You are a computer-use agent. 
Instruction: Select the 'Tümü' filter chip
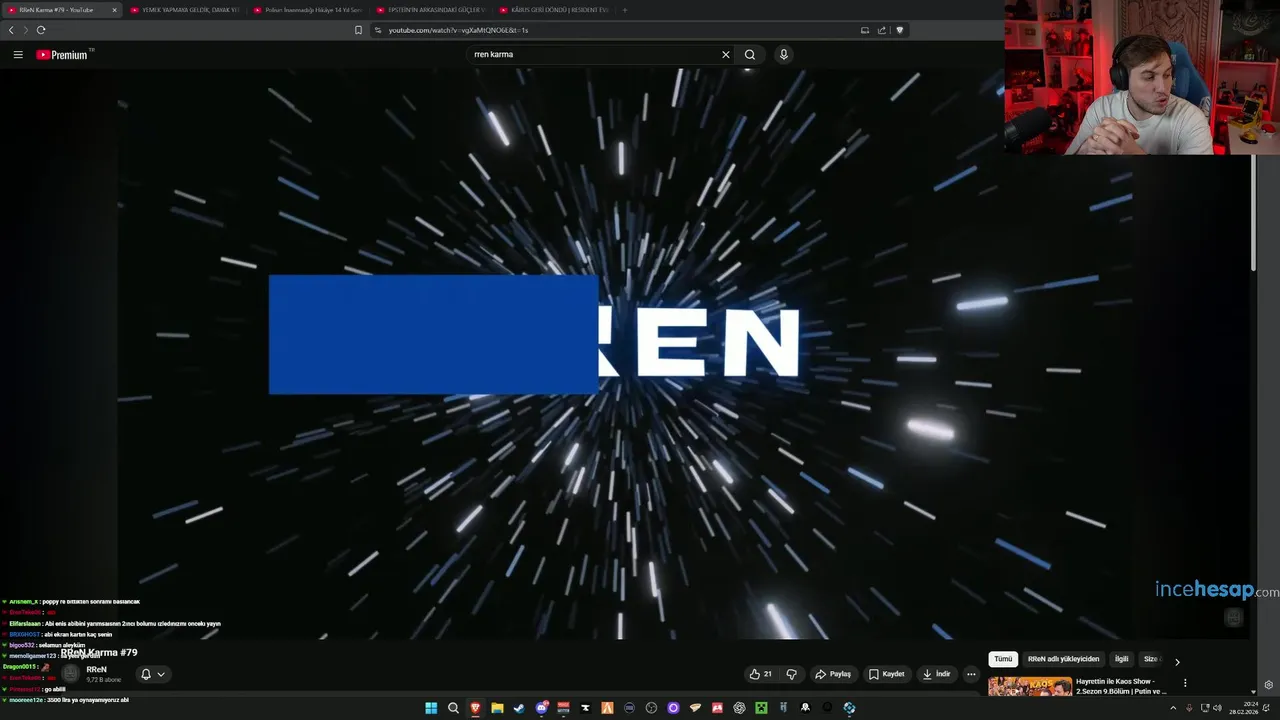coord(1003,659)
